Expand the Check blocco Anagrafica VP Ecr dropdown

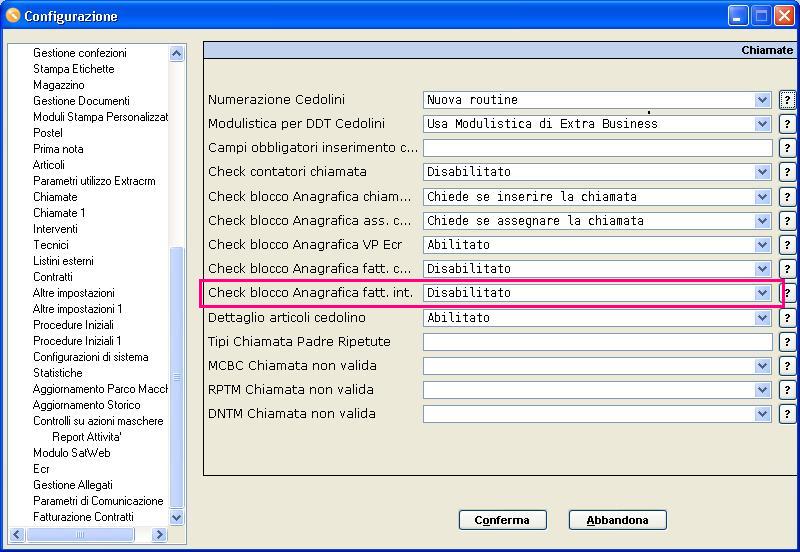point(762,244)
